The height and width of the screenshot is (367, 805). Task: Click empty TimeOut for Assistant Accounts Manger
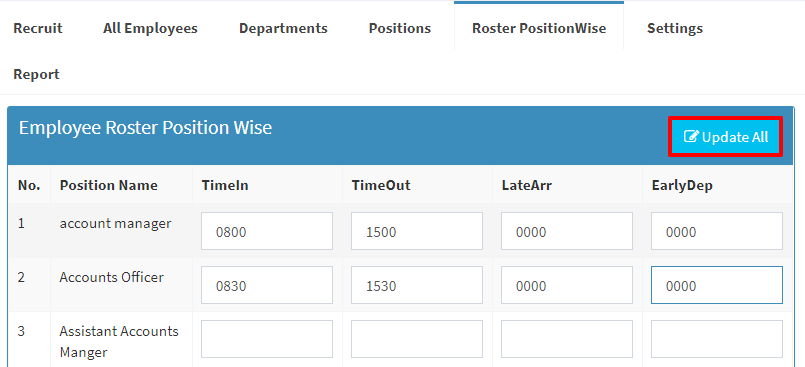pyautogui.click(x=417, y=339)
